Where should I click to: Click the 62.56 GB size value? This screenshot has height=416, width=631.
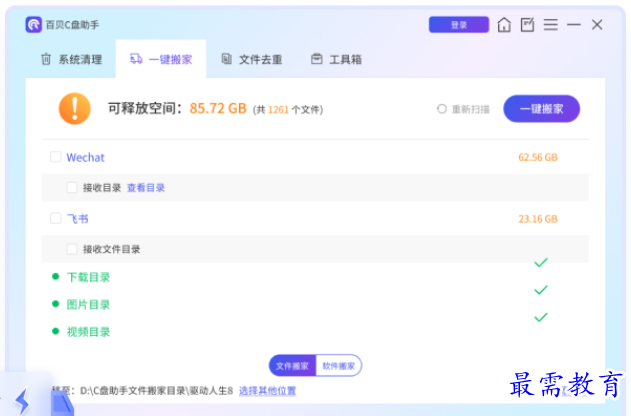538,157
